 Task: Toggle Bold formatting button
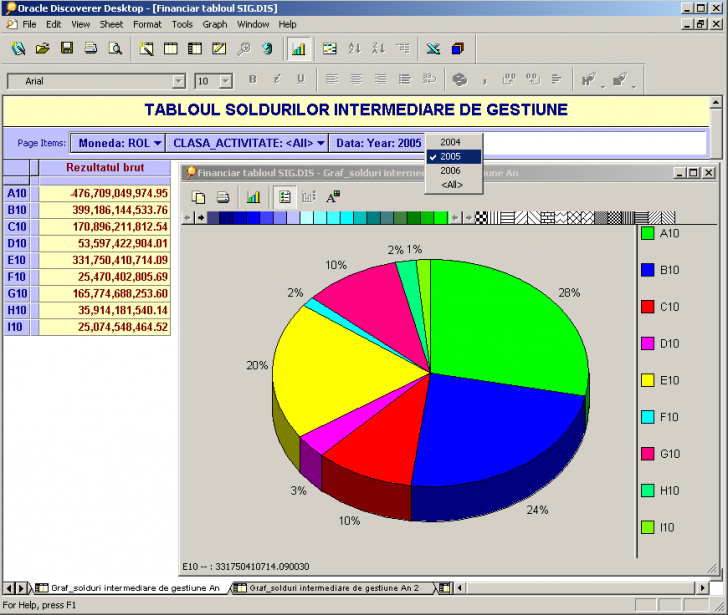[252, 80]
